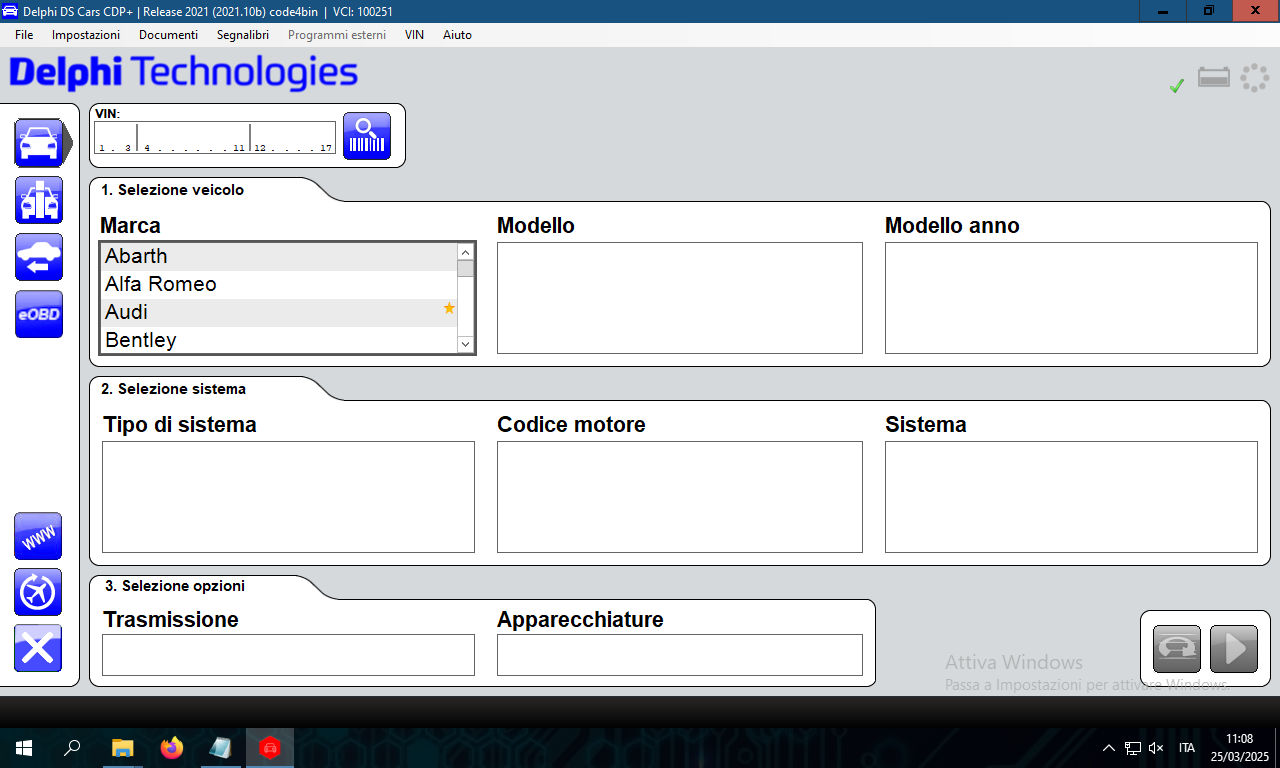Viewport: 1280px width, 768px height.
Task: Open the File menu
Action: pos(24,34)
